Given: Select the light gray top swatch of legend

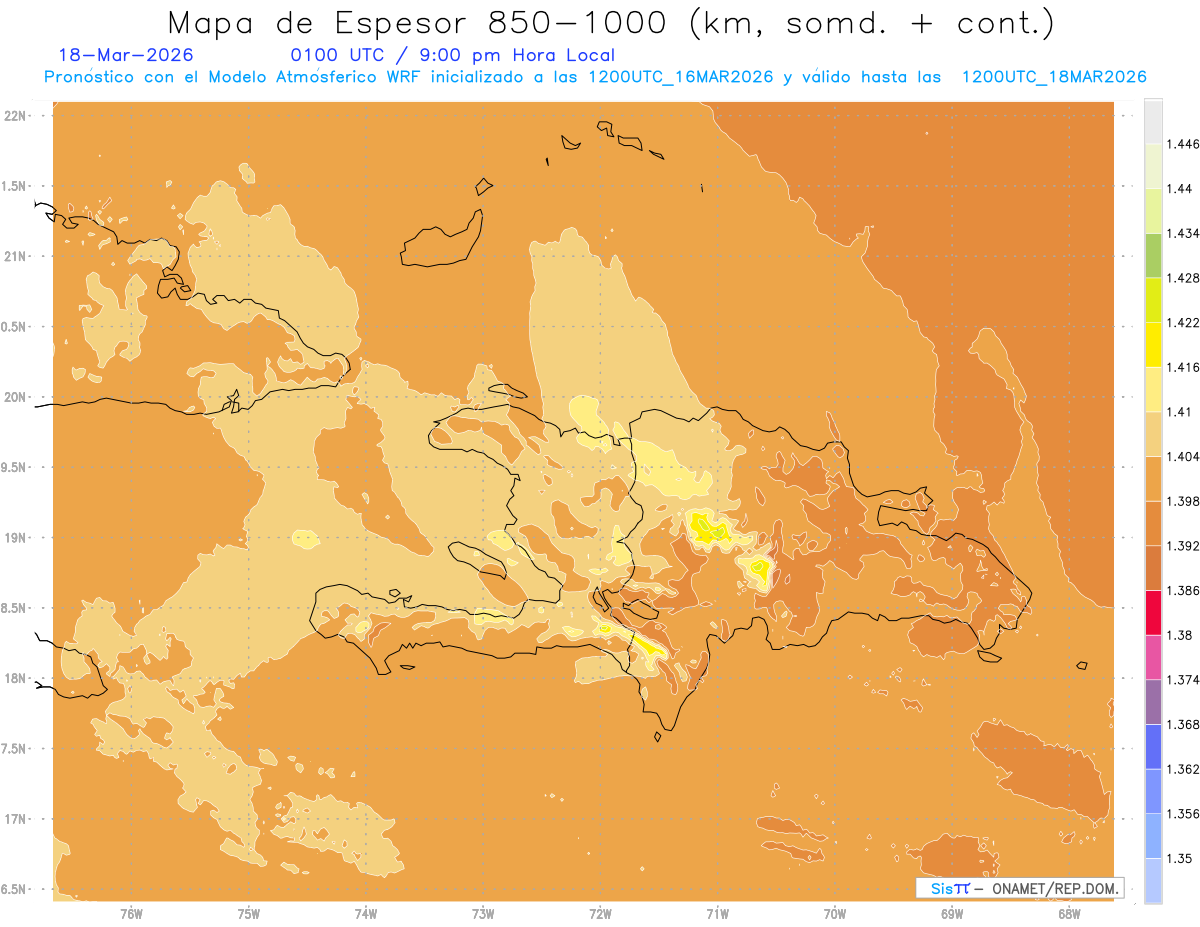Looking at the screenshot, I should coord(1153,121).
